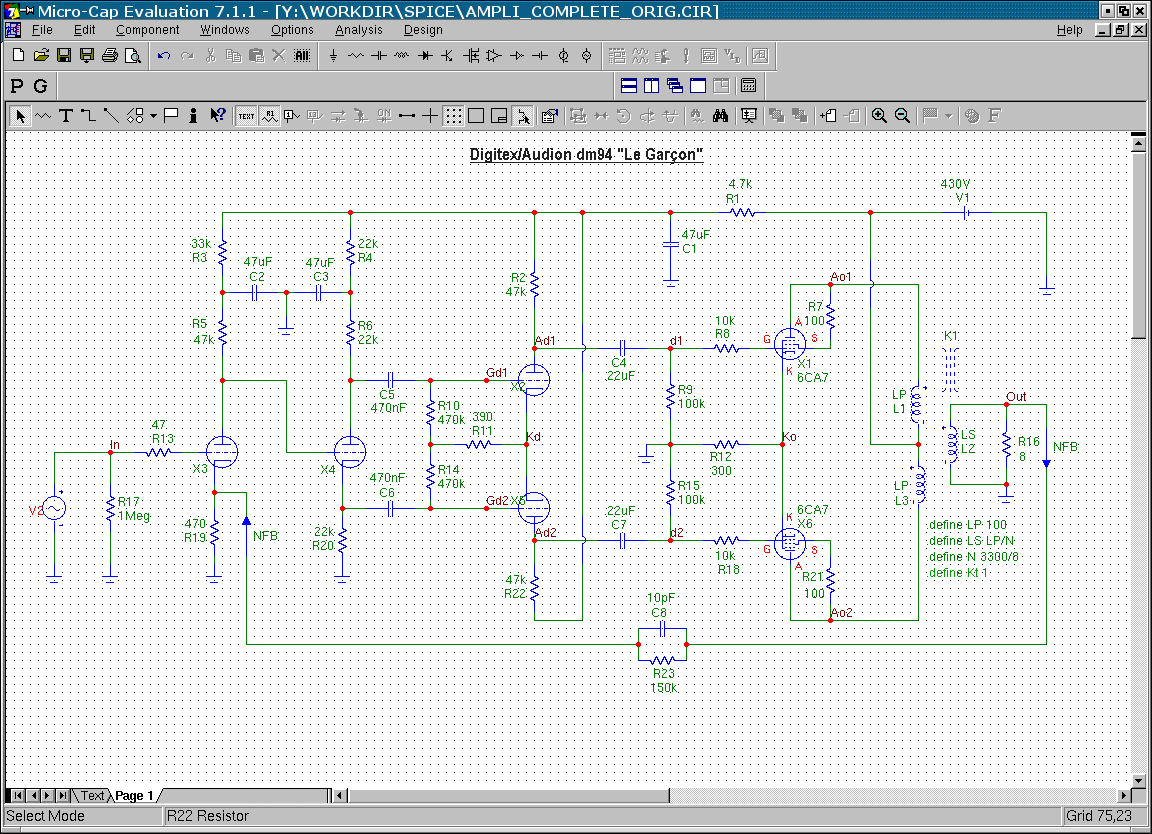The image size is (1152, 834).
Task: Choose the Select mode arrow tool
Action: tap(20, 115)
